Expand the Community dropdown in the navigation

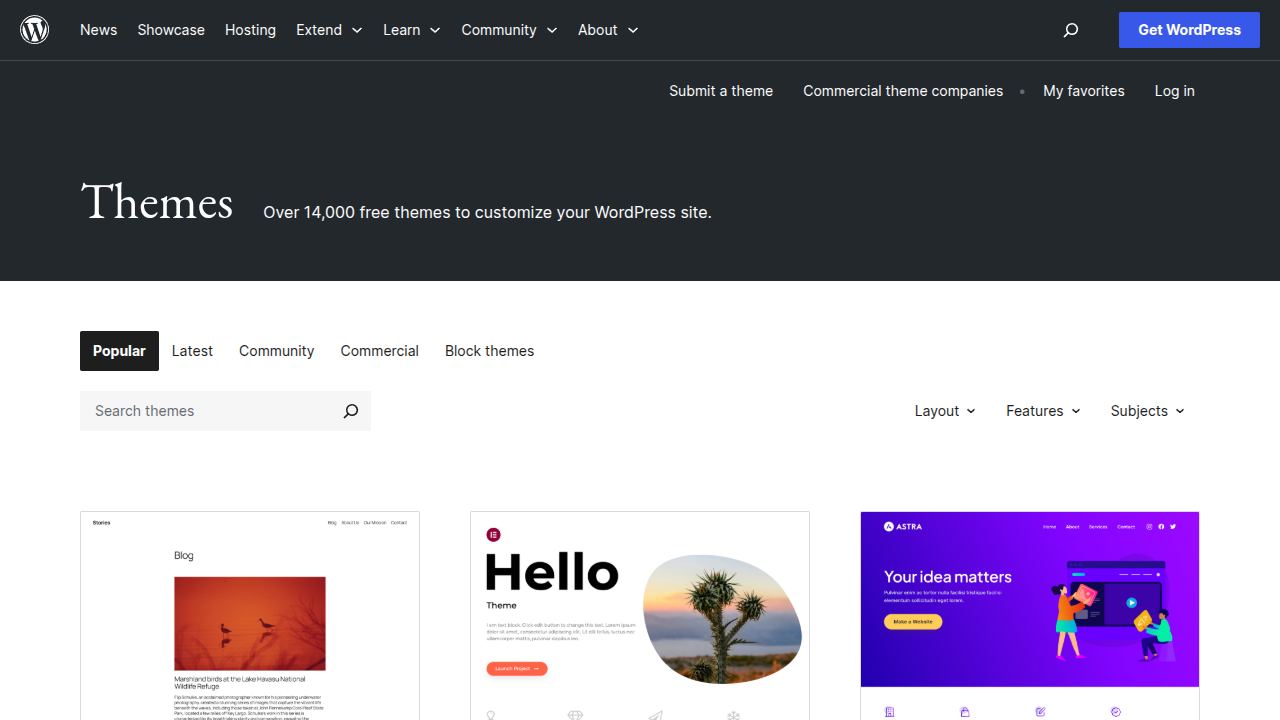509,30
